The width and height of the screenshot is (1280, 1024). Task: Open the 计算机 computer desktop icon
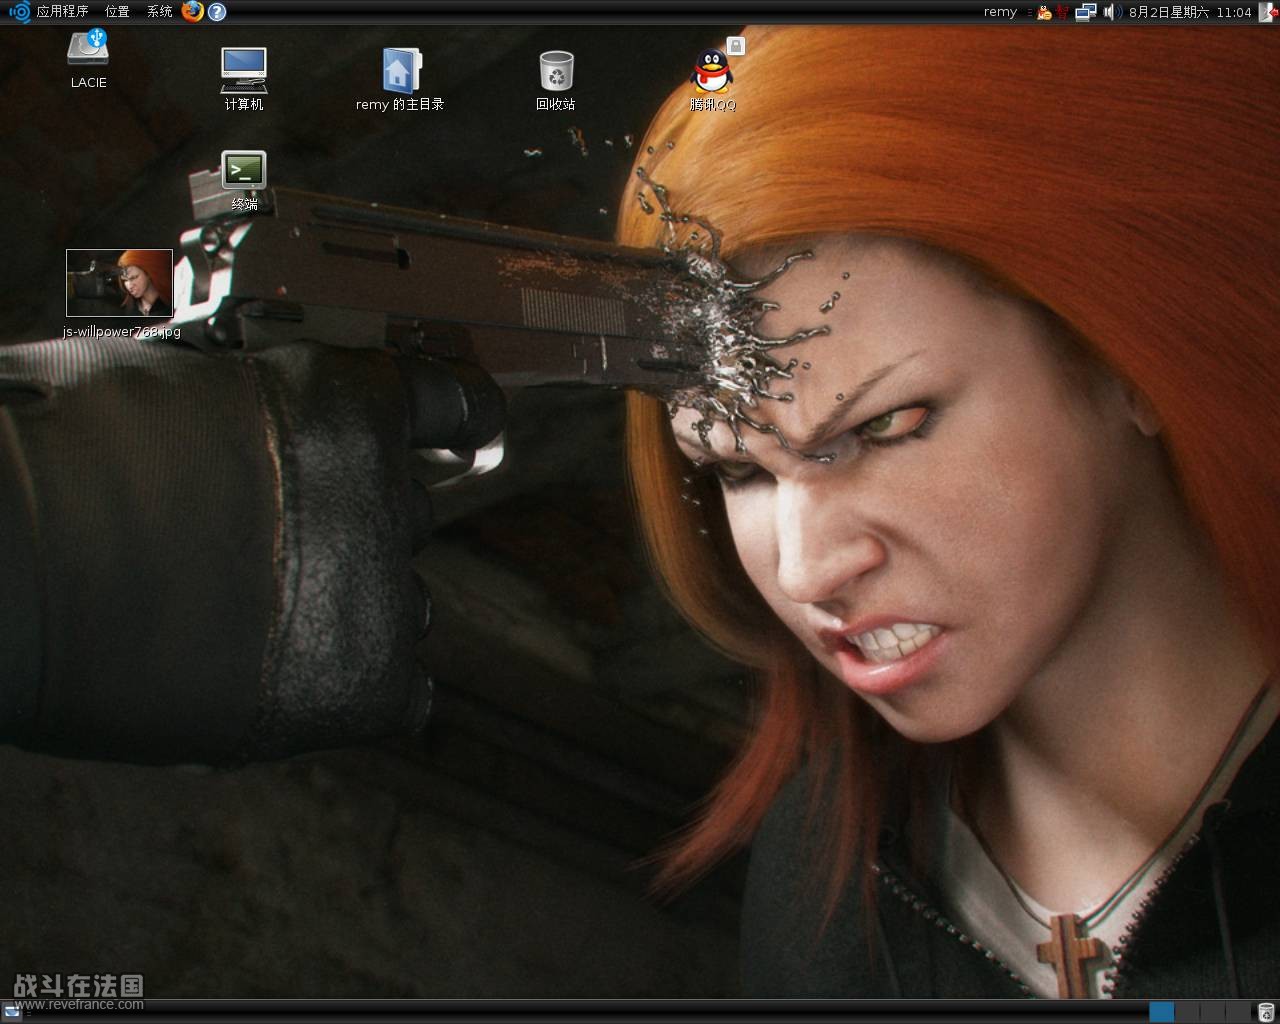click(x=243, y=70)
